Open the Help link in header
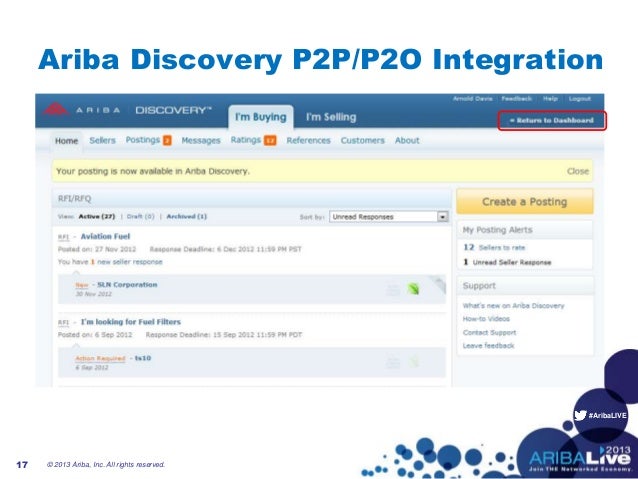The height and width of the screenshot is (479, 638). pyautogui.click(x=550, y=99)
